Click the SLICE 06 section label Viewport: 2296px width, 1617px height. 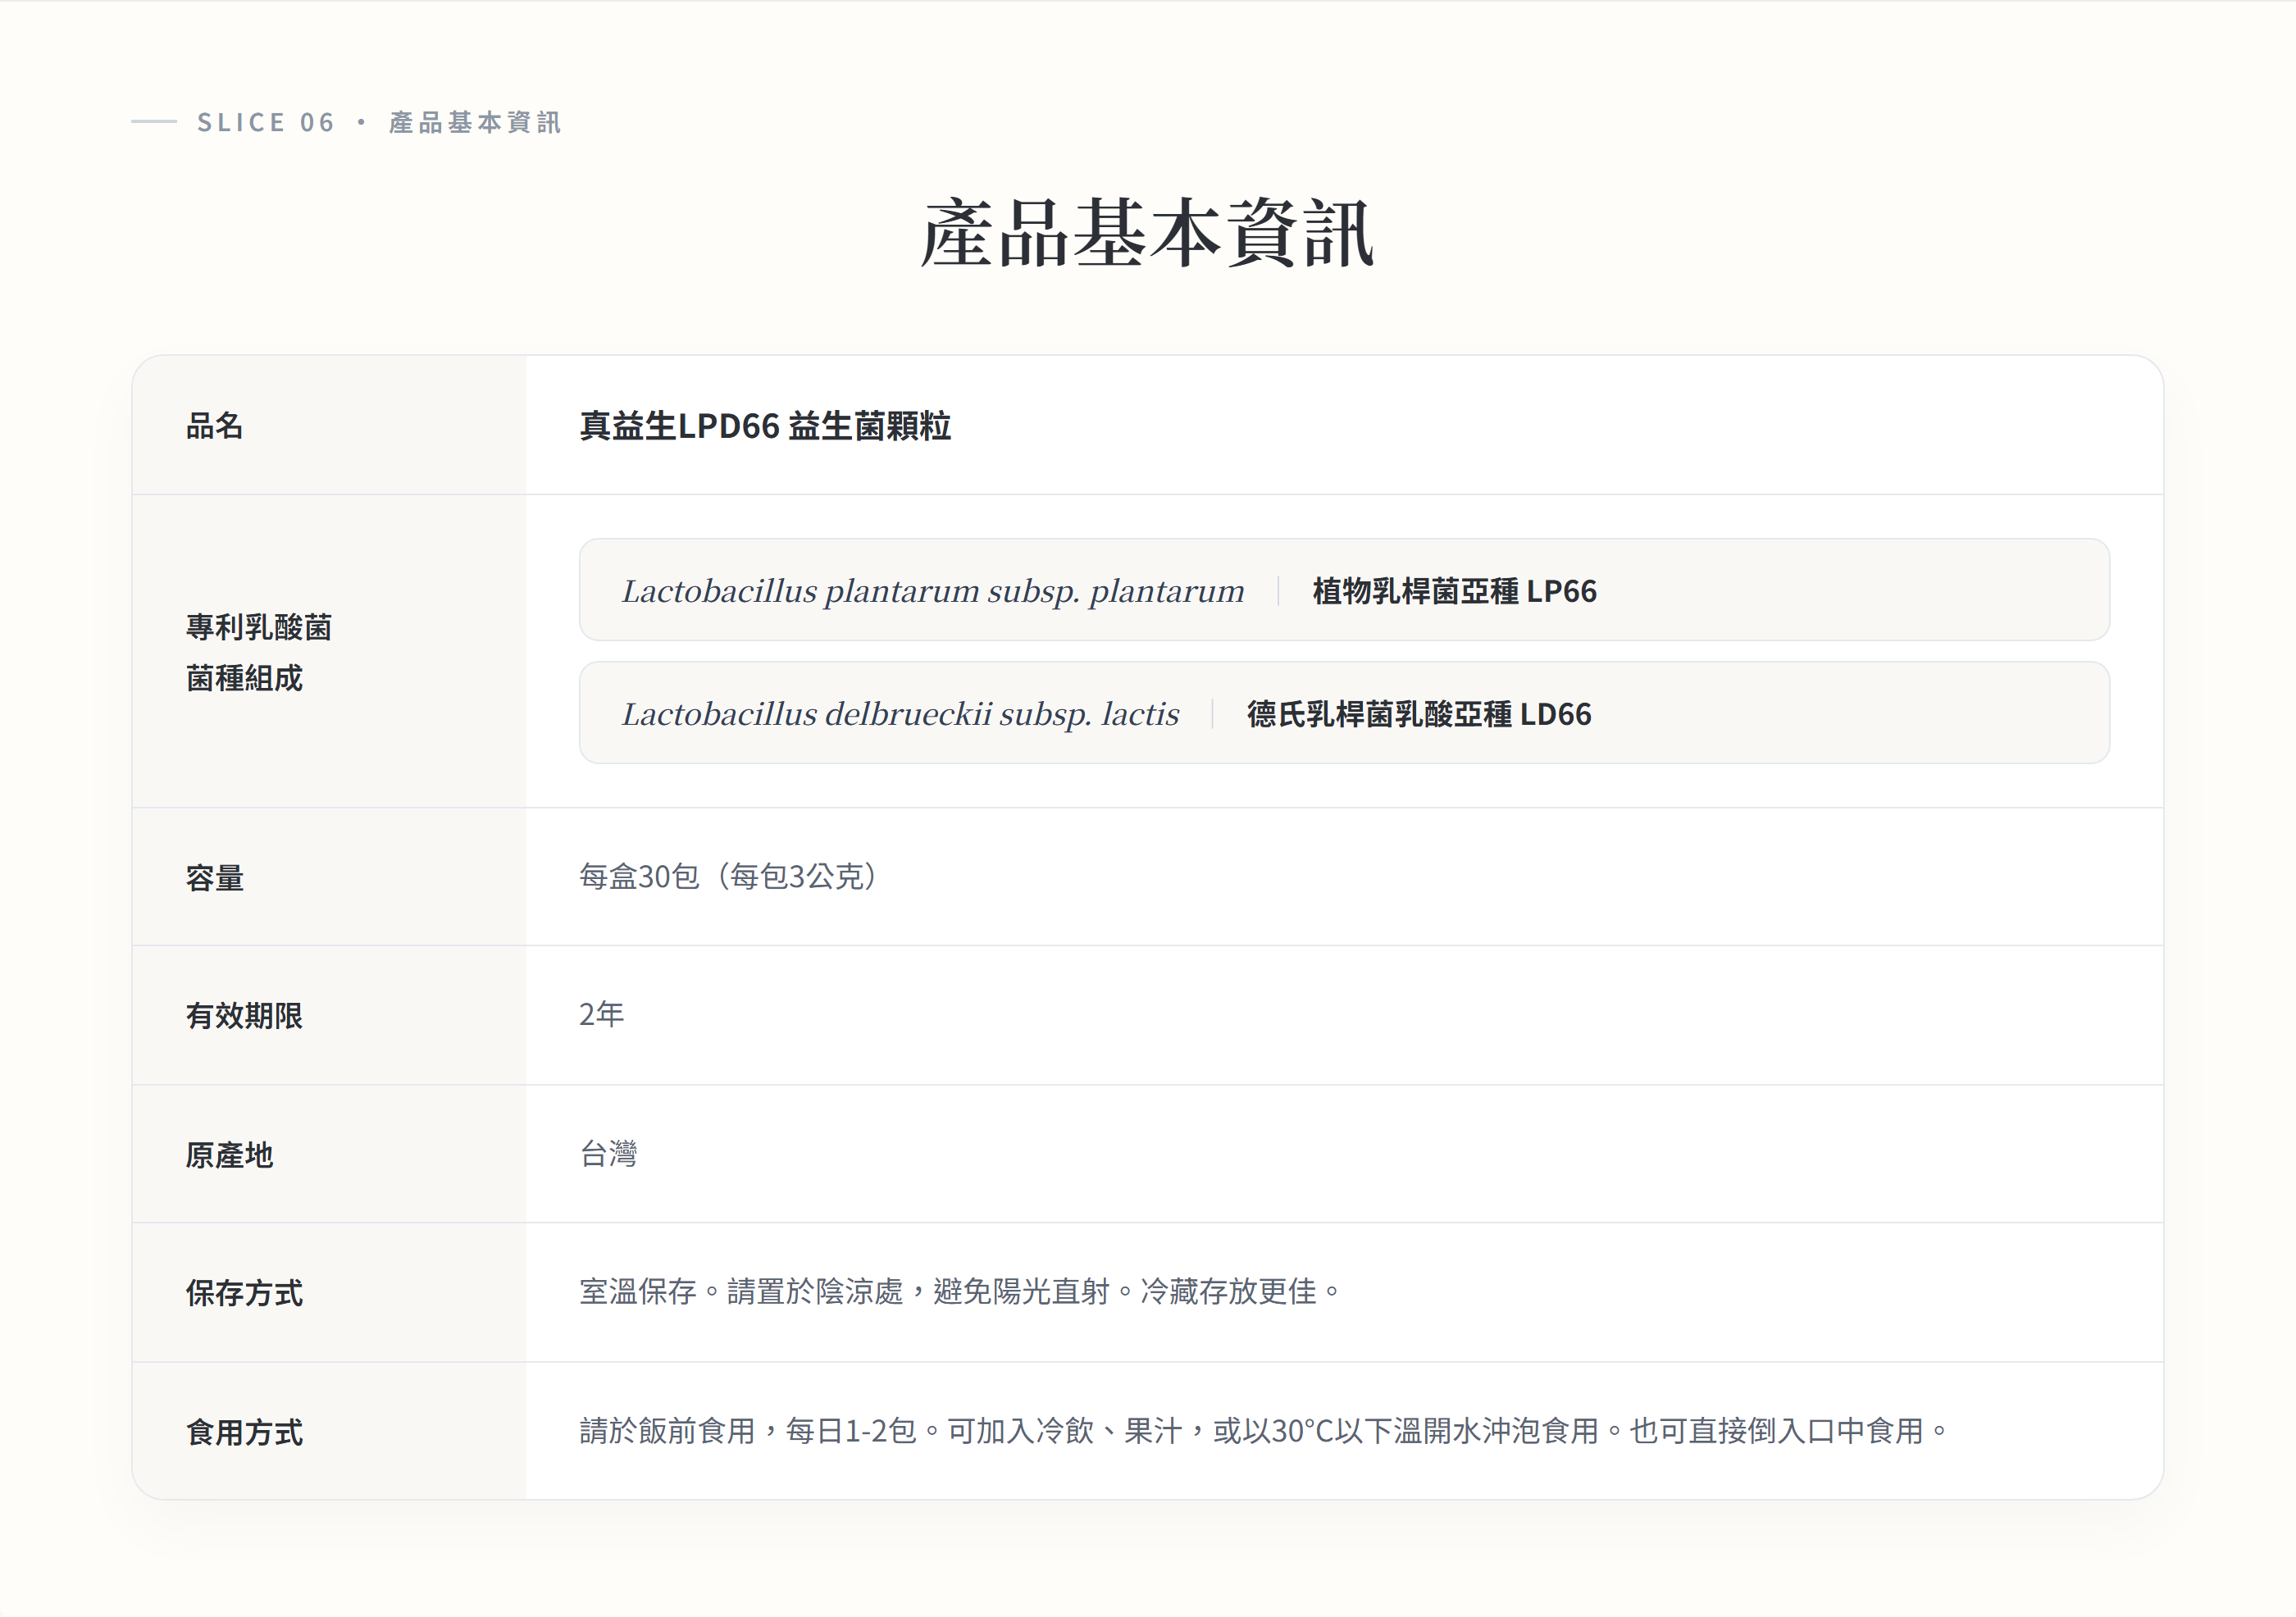click(x=266, y=122)
